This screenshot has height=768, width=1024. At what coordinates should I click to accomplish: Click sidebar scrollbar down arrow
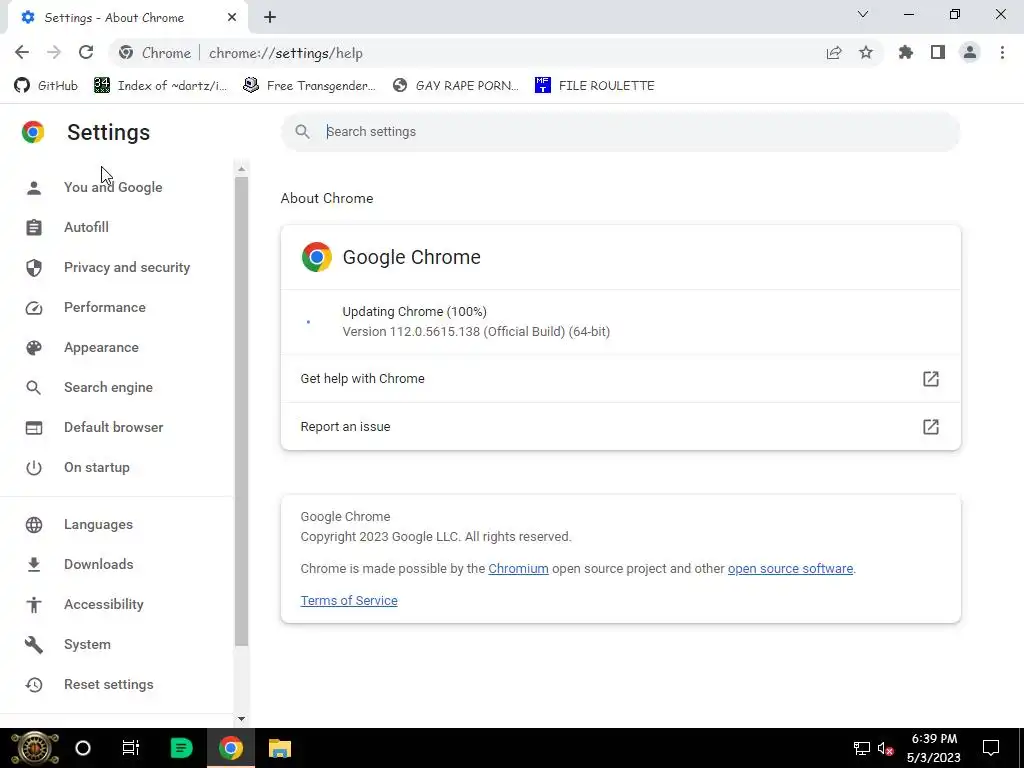242,719
